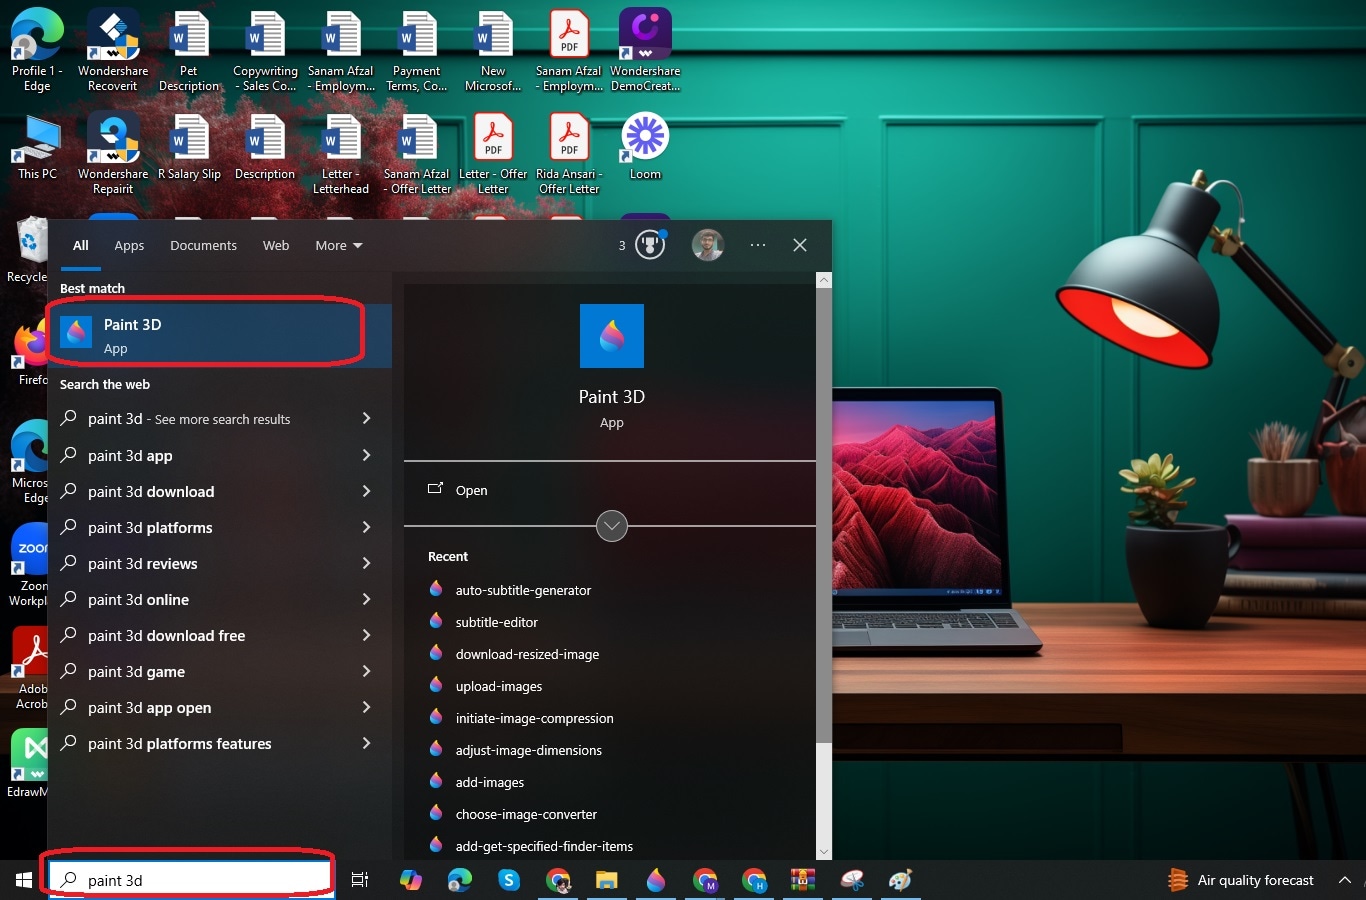The height and width of the screenshot is (900, 1366).
Task: Select This PC desktop icon
Action: [37, 147]
